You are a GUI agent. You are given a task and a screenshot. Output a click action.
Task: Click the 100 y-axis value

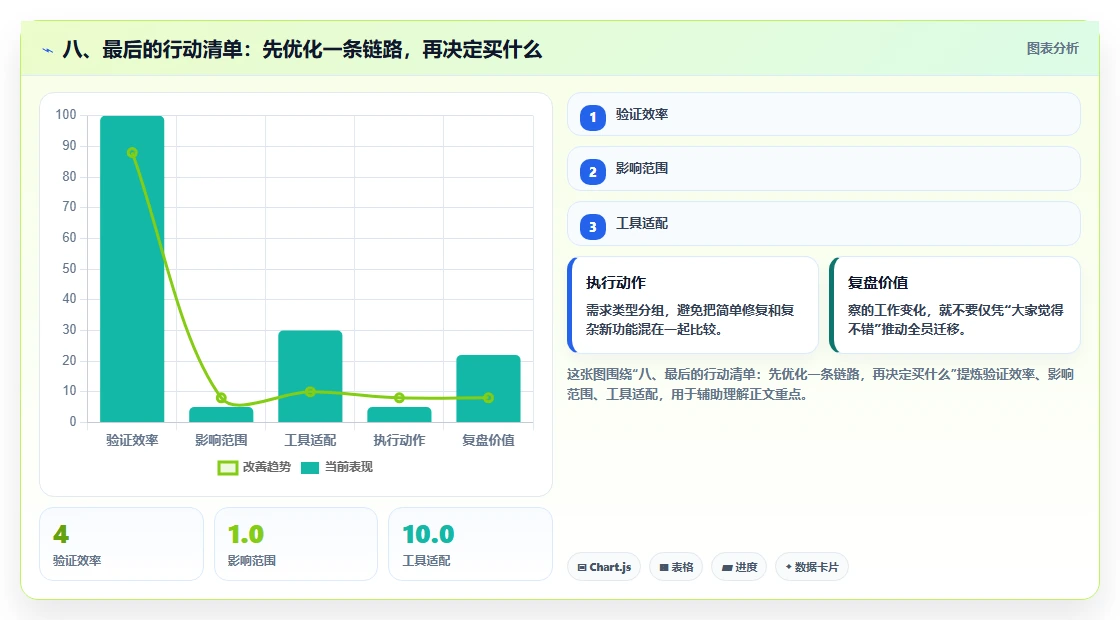pyautogui.click(x=66, y=115)
